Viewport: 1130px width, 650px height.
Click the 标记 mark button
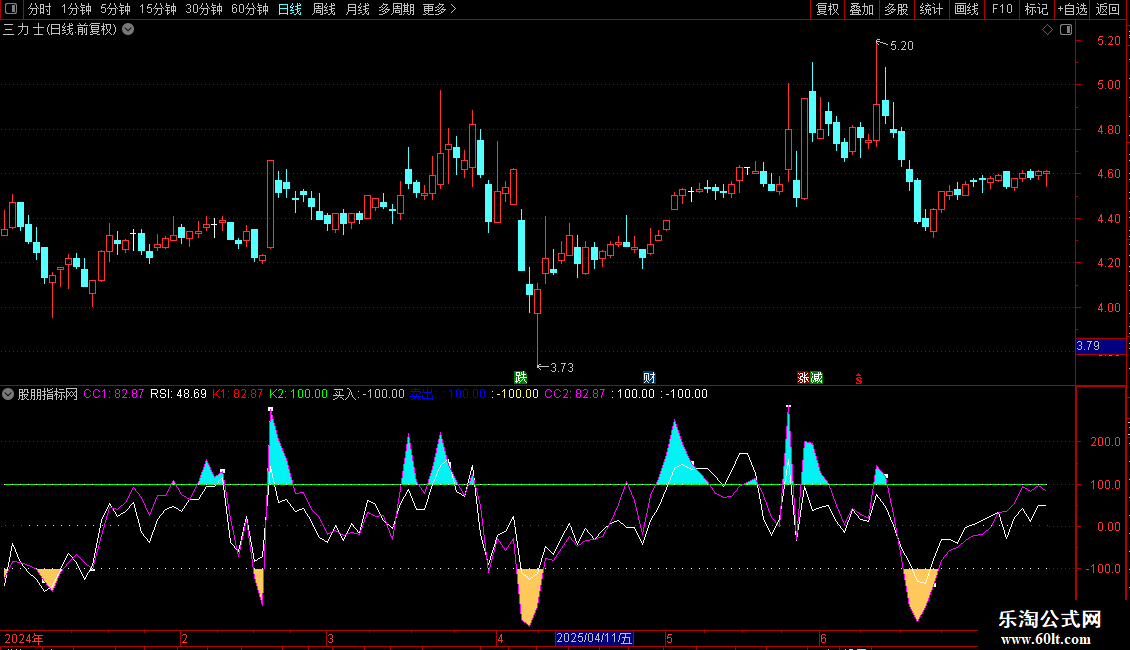(1036, 9)
